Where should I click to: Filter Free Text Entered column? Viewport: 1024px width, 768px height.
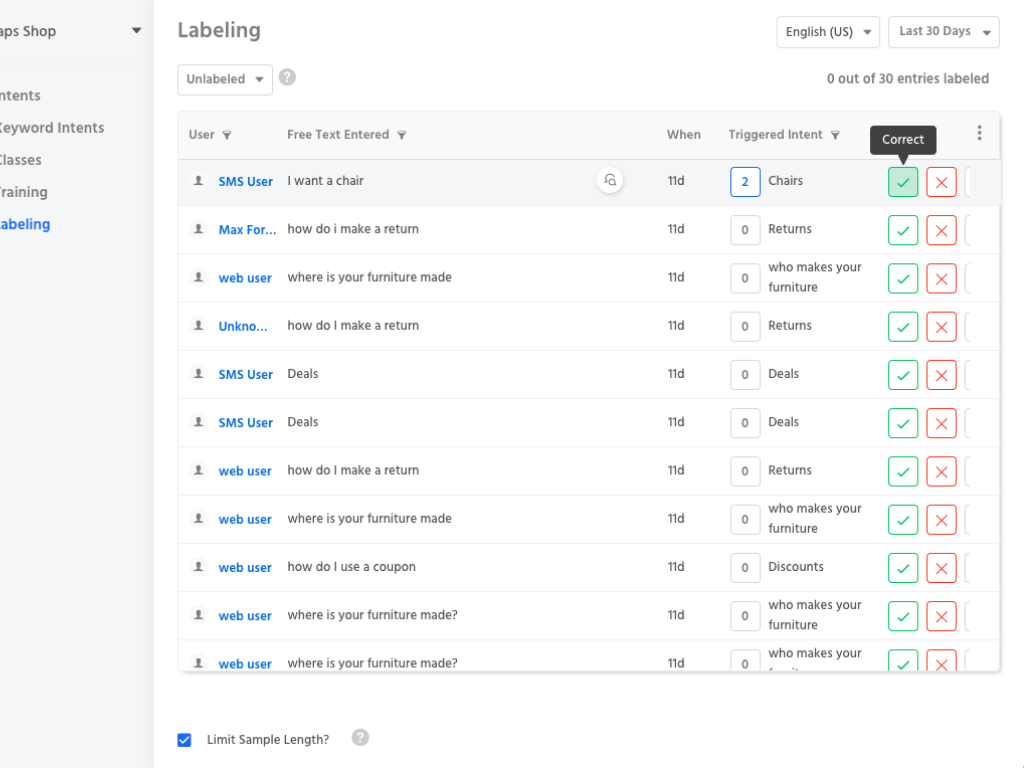pyautogui.click(x=402, y=135)
